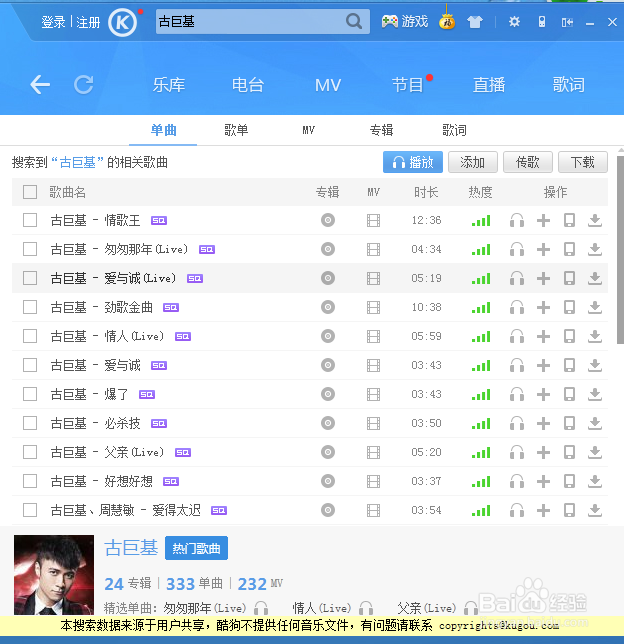624x644 pixels.
Task: Click the 登录 link
Action: tap(53, 22)
